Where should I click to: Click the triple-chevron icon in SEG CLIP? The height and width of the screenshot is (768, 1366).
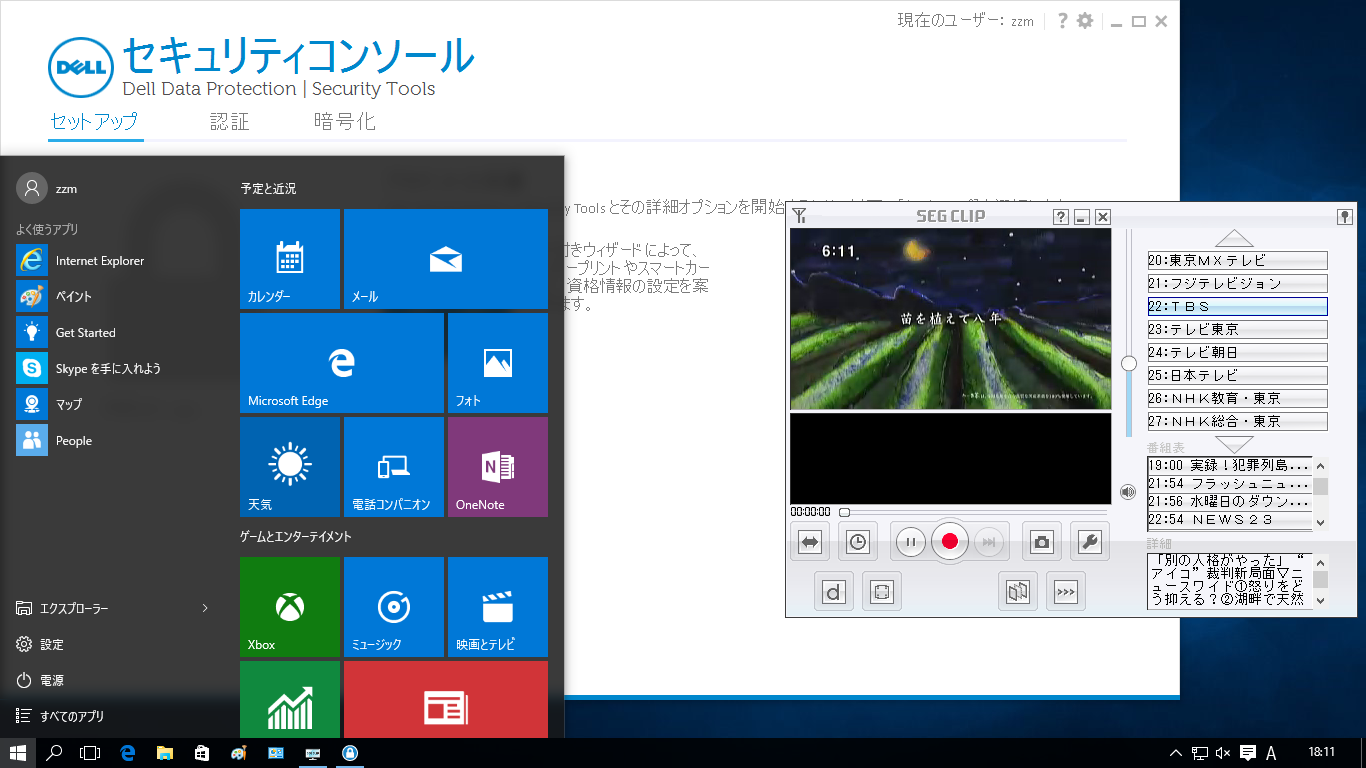[1066, 591]
